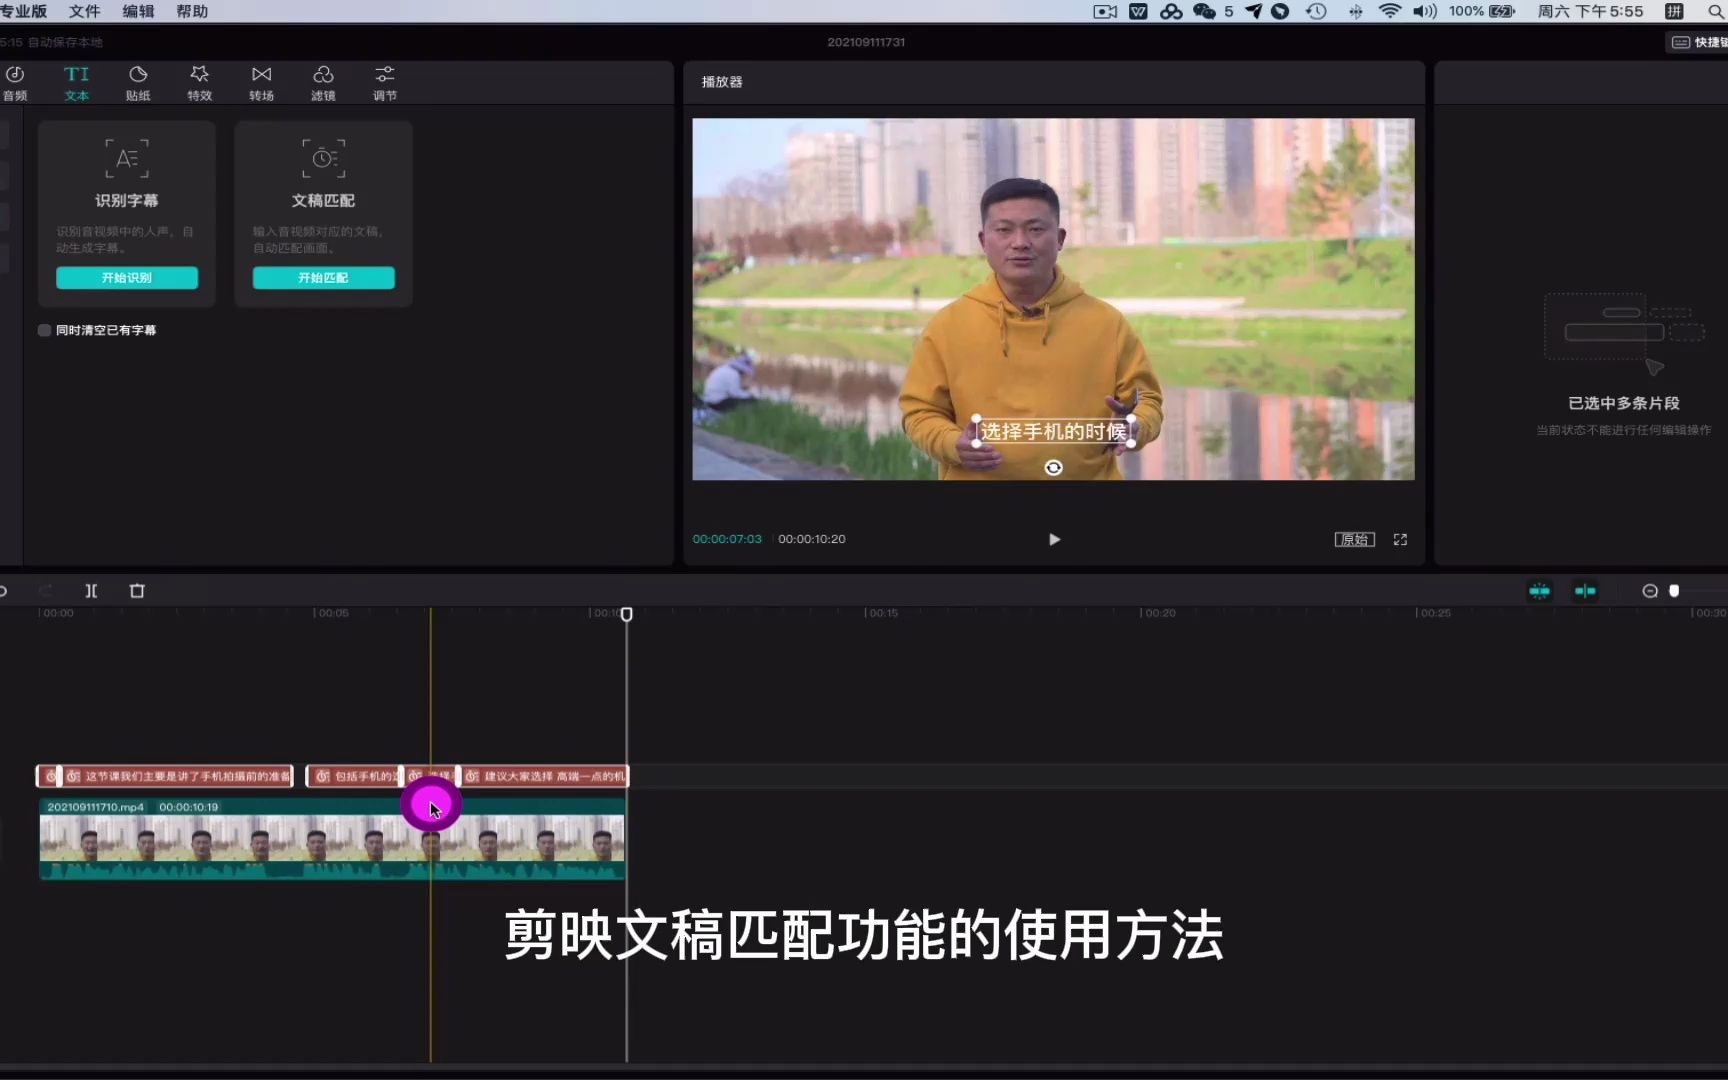Open the macOS volume menu
The image size is (1728, 1080).
pyautogui.click(x=1425, y=11)
